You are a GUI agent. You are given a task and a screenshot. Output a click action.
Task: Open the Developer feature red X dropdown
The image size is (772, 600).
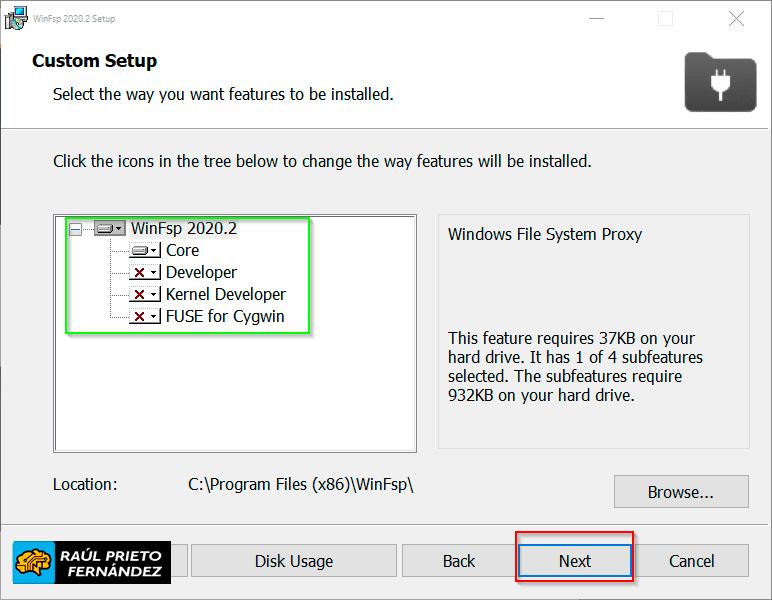[145, 273]
